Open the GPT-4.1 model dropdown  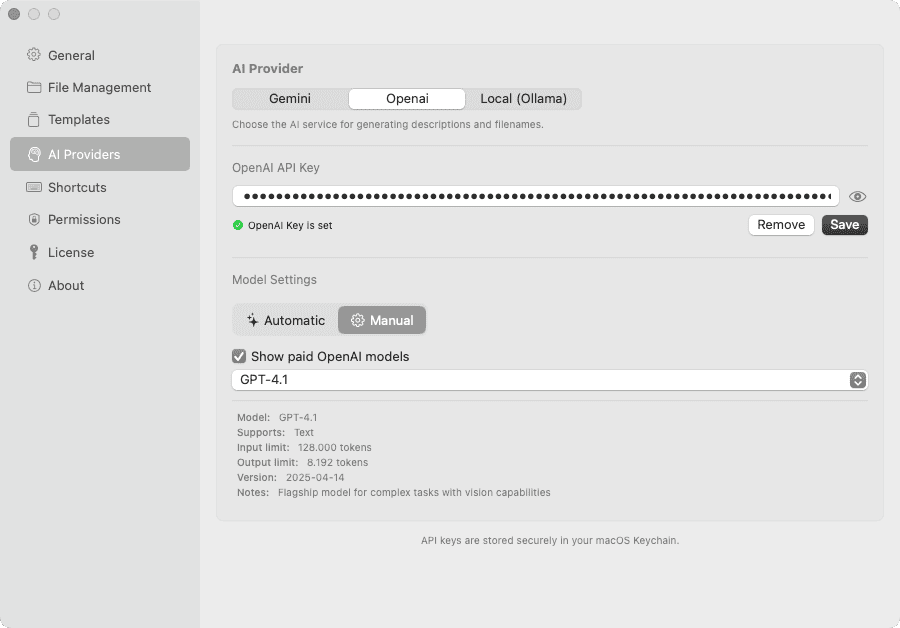549,380
